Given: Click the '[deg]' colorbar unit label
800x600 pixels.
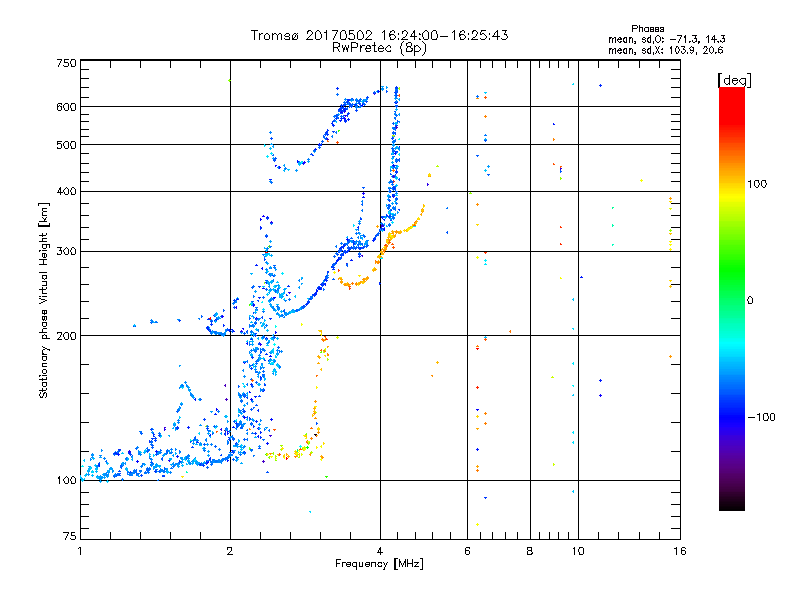Looking at the screenshot, I should (734, 80).
